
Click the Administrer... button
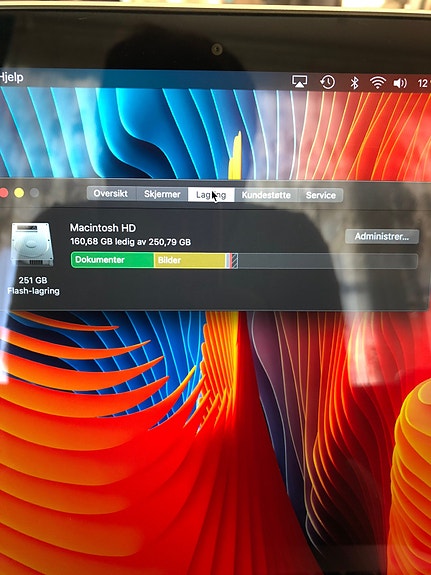point(381,237)
